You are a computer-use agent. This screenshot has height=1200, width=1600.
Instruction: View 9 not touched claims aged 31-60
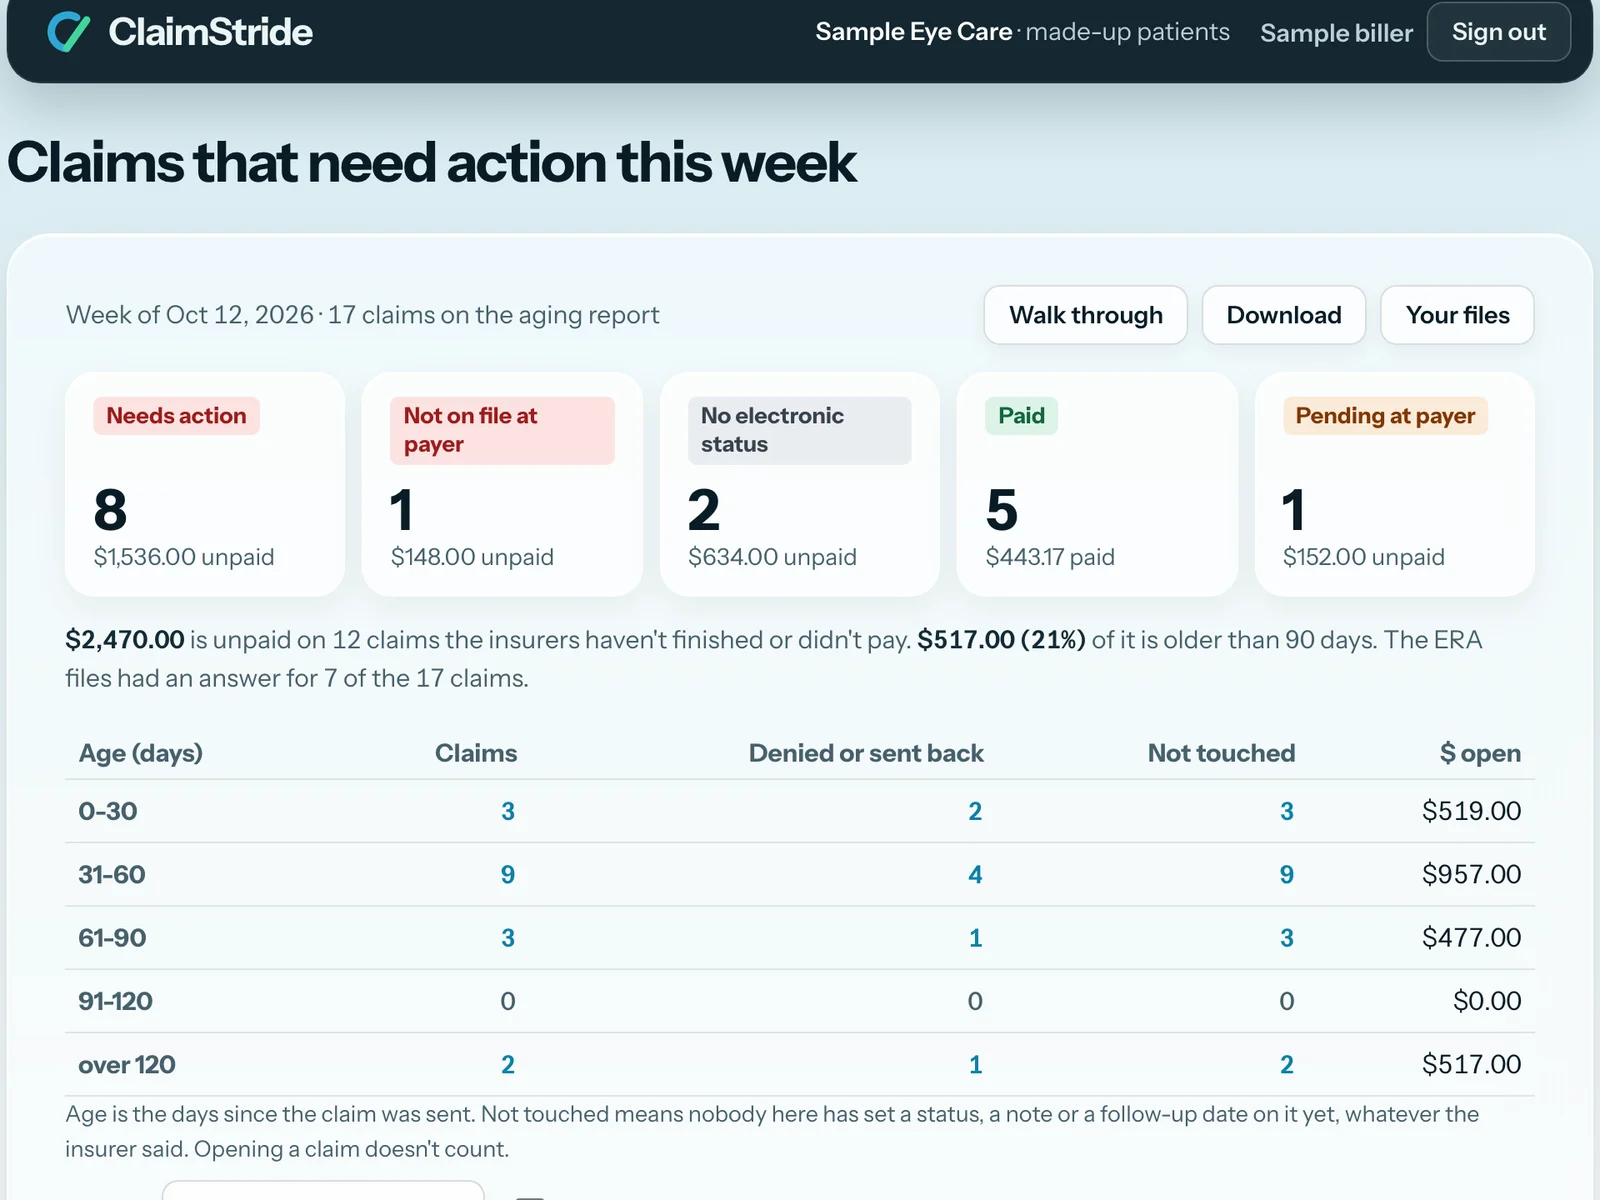pos(1287,875)
